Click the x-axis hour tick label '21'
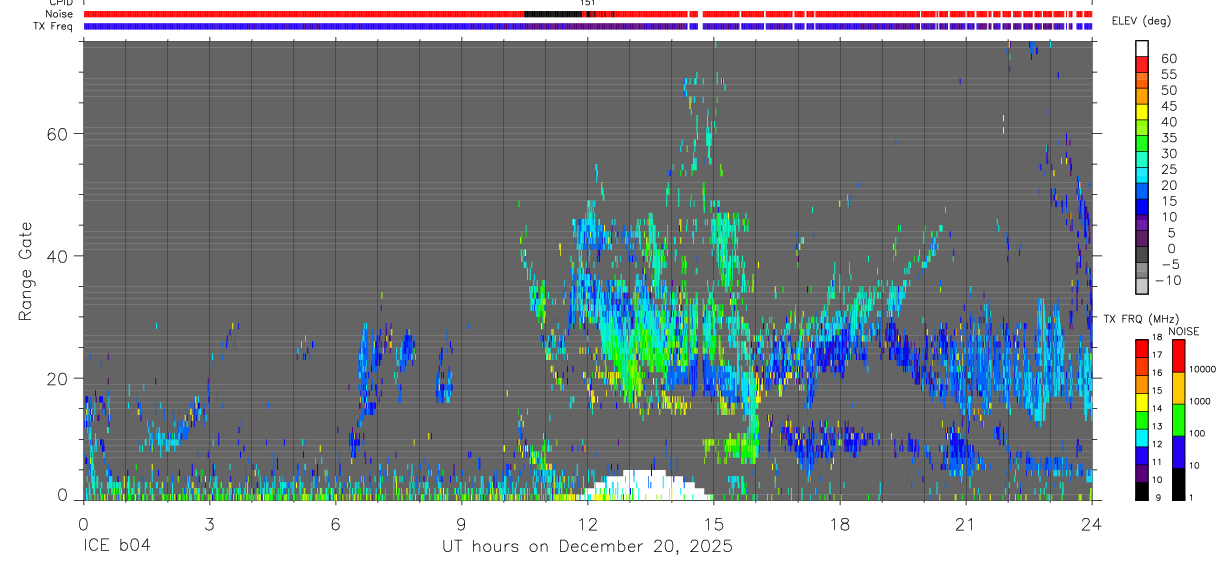The image size is (1228, 567). pos(965,524)
